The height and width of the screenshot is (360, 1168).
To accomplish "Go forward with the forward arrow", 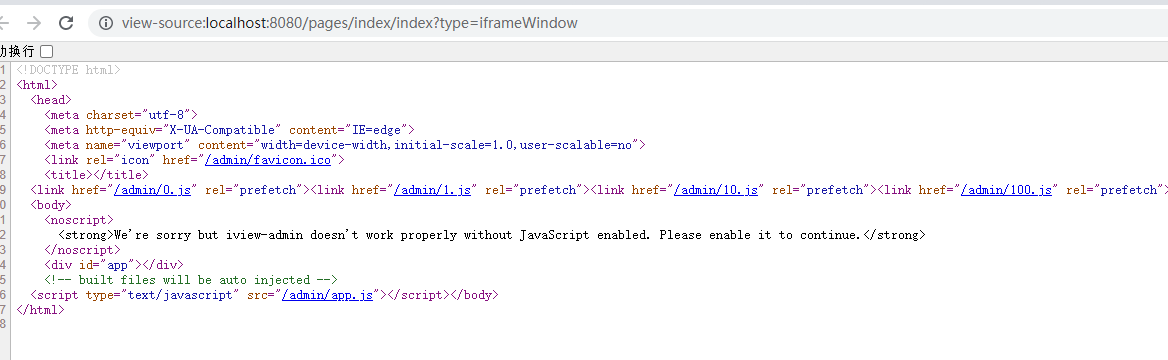I will [x=34, y=23].
